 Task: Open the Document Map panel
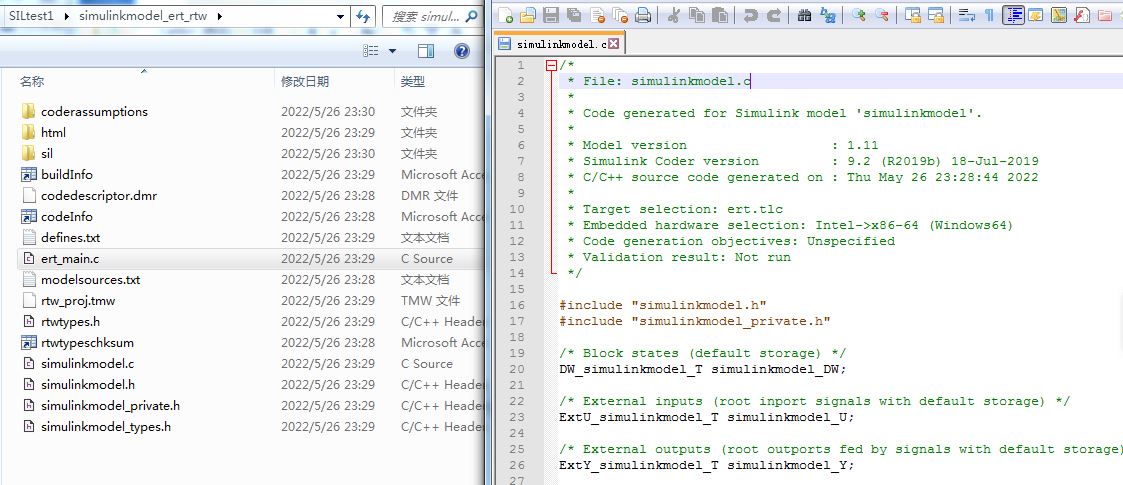[x=1059, y=14]
